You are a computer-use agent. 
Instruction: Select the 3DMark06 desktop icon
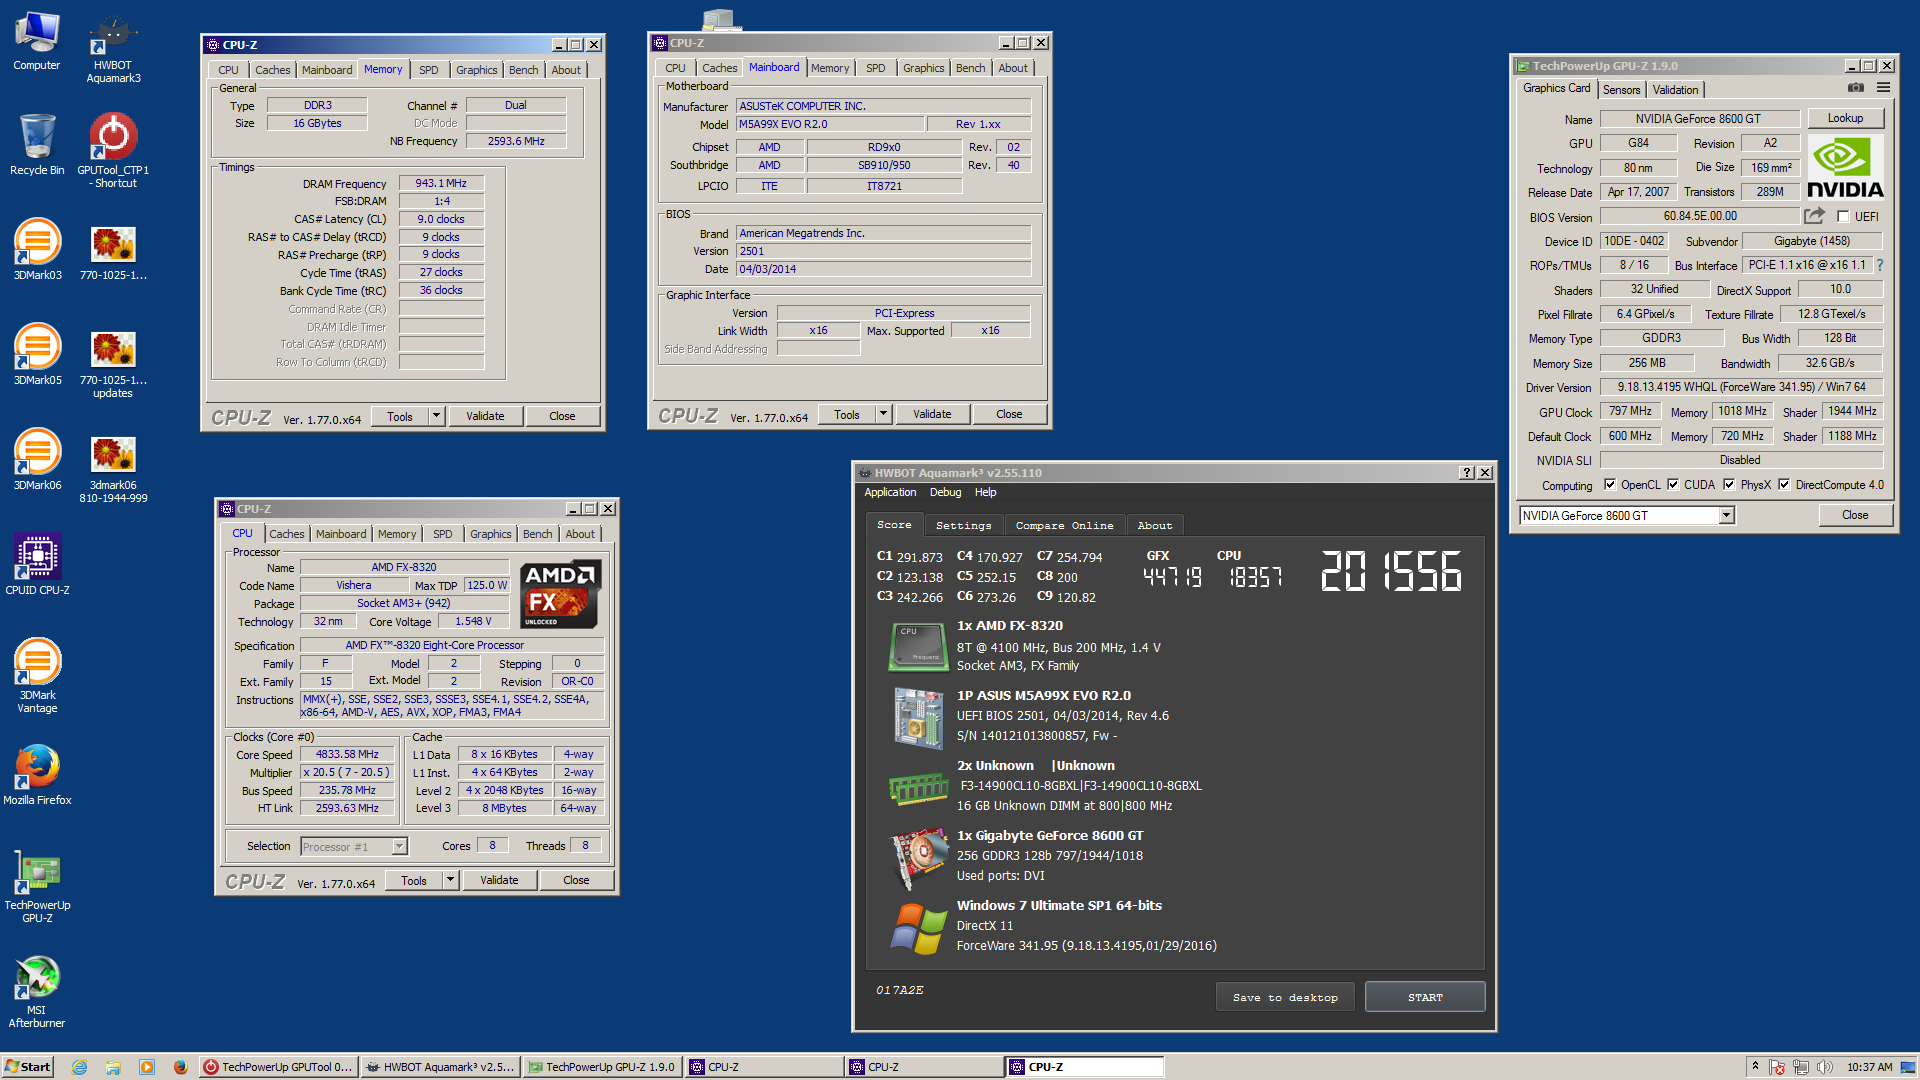coord(37,459)
